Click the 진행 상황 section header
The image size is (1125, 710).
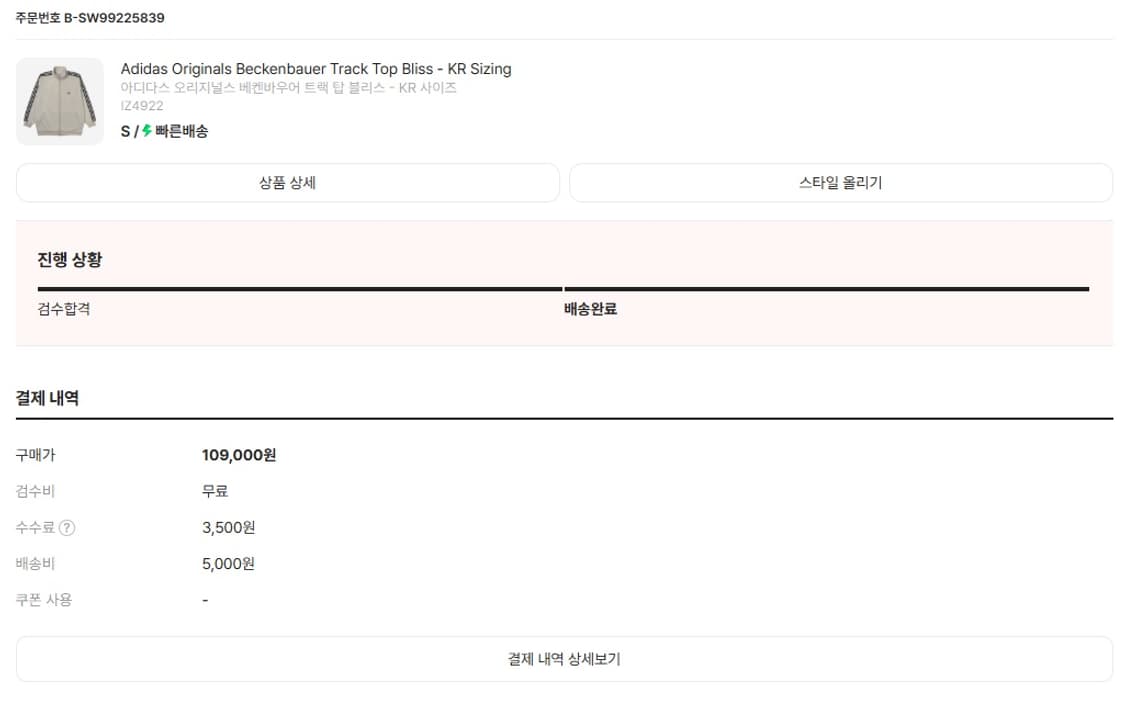pyautogui.click(x=62, y=259)
